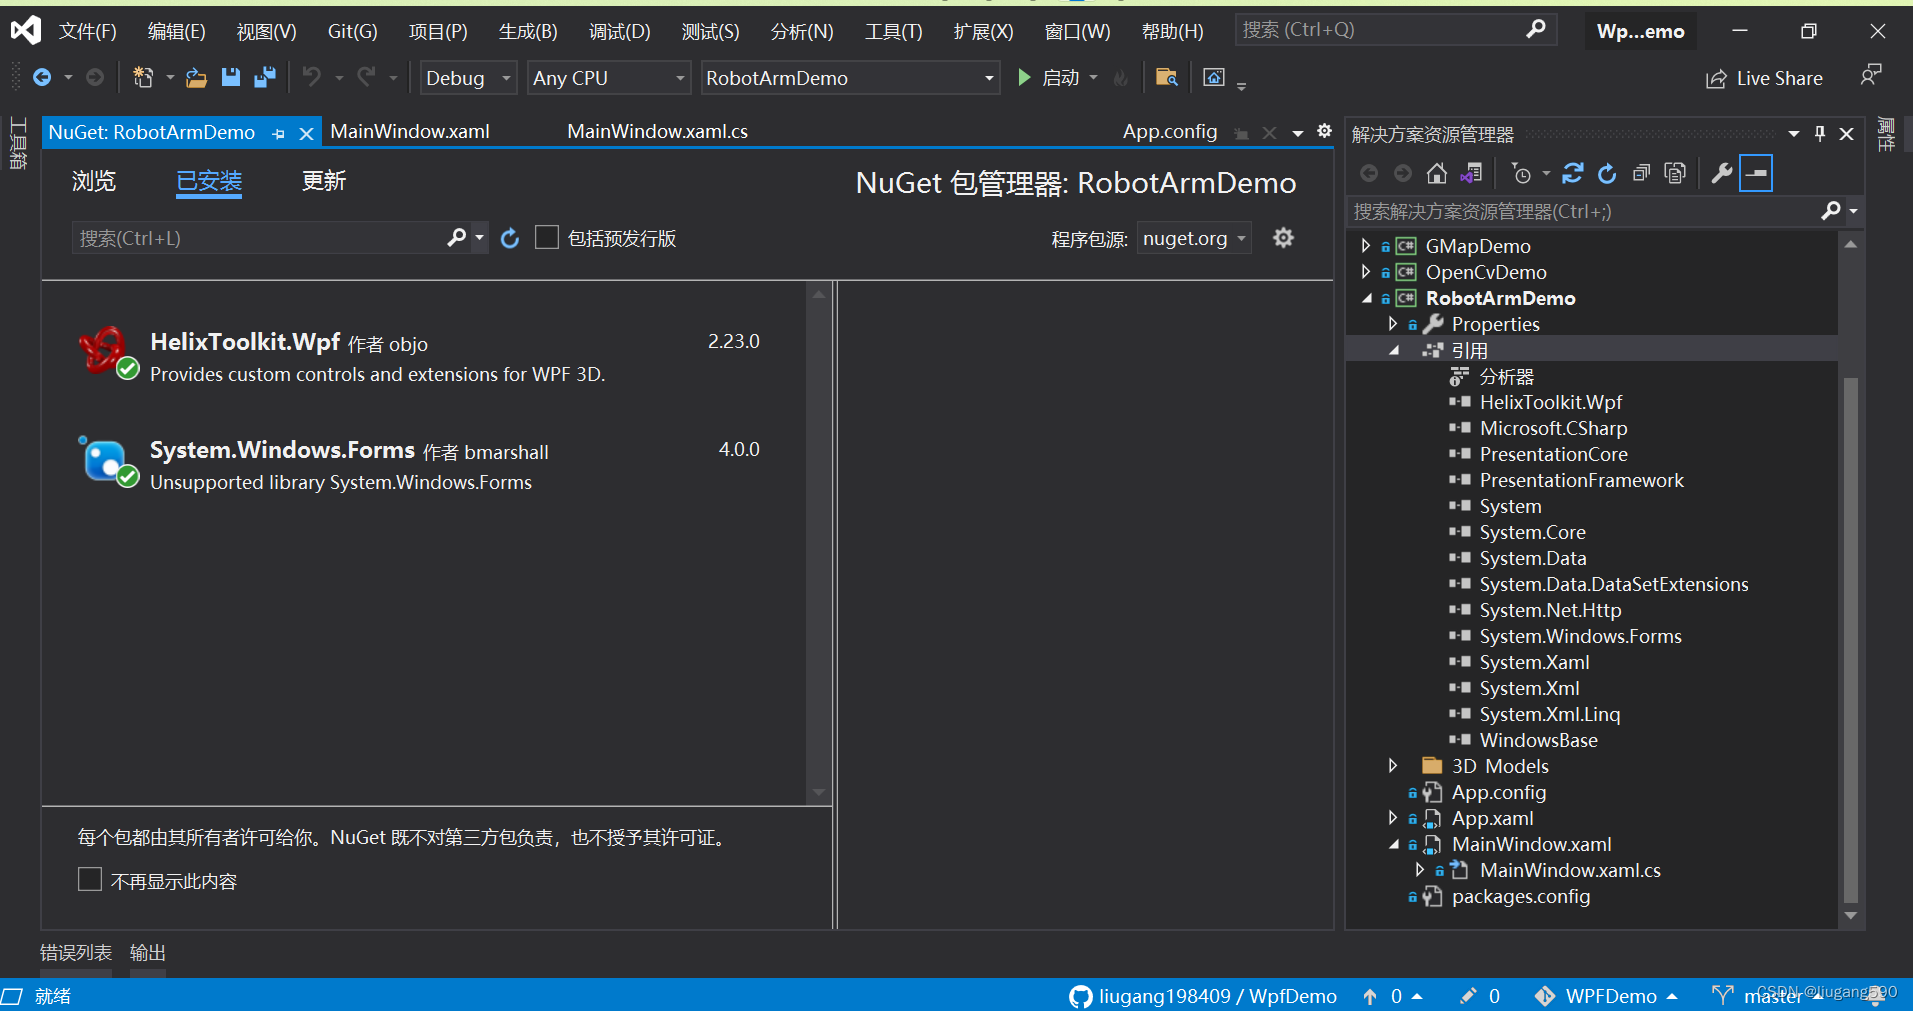The height and width of the screenshot is (1011, 1913).
Task: Collapse the RobotArmDemo project node
Action: click(x=1367, y=298)
